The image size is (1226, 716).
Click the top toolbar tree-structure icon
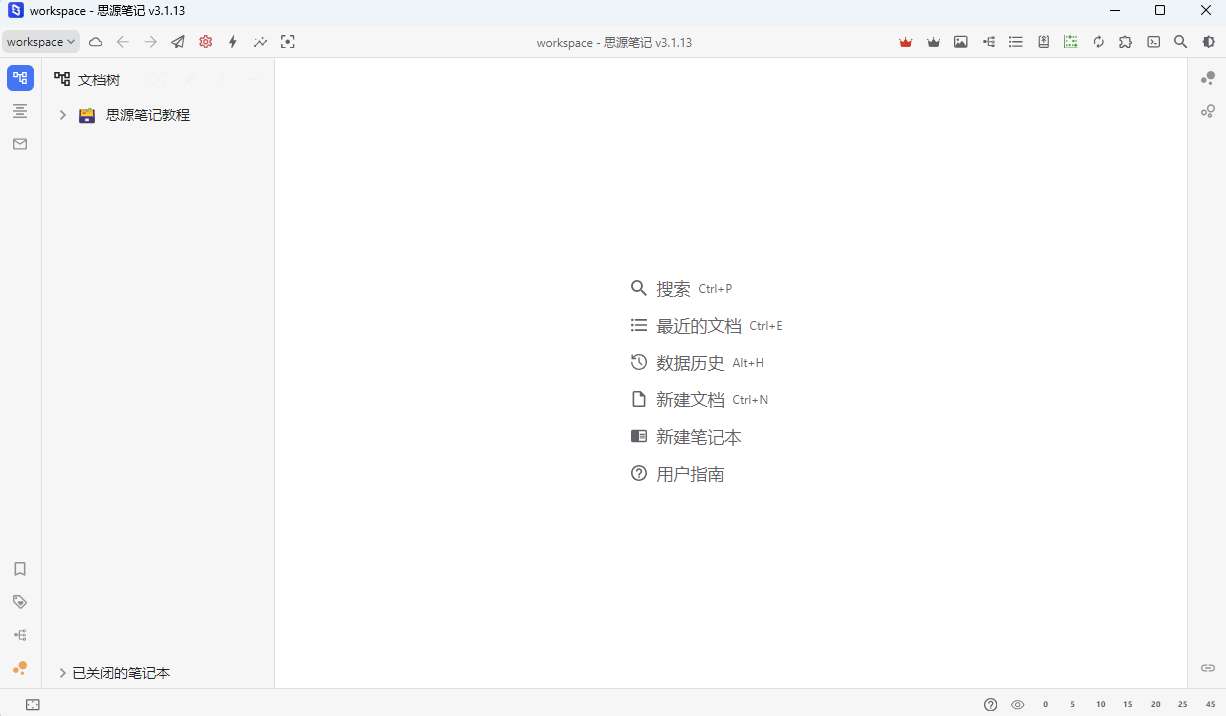click(988, 42)
